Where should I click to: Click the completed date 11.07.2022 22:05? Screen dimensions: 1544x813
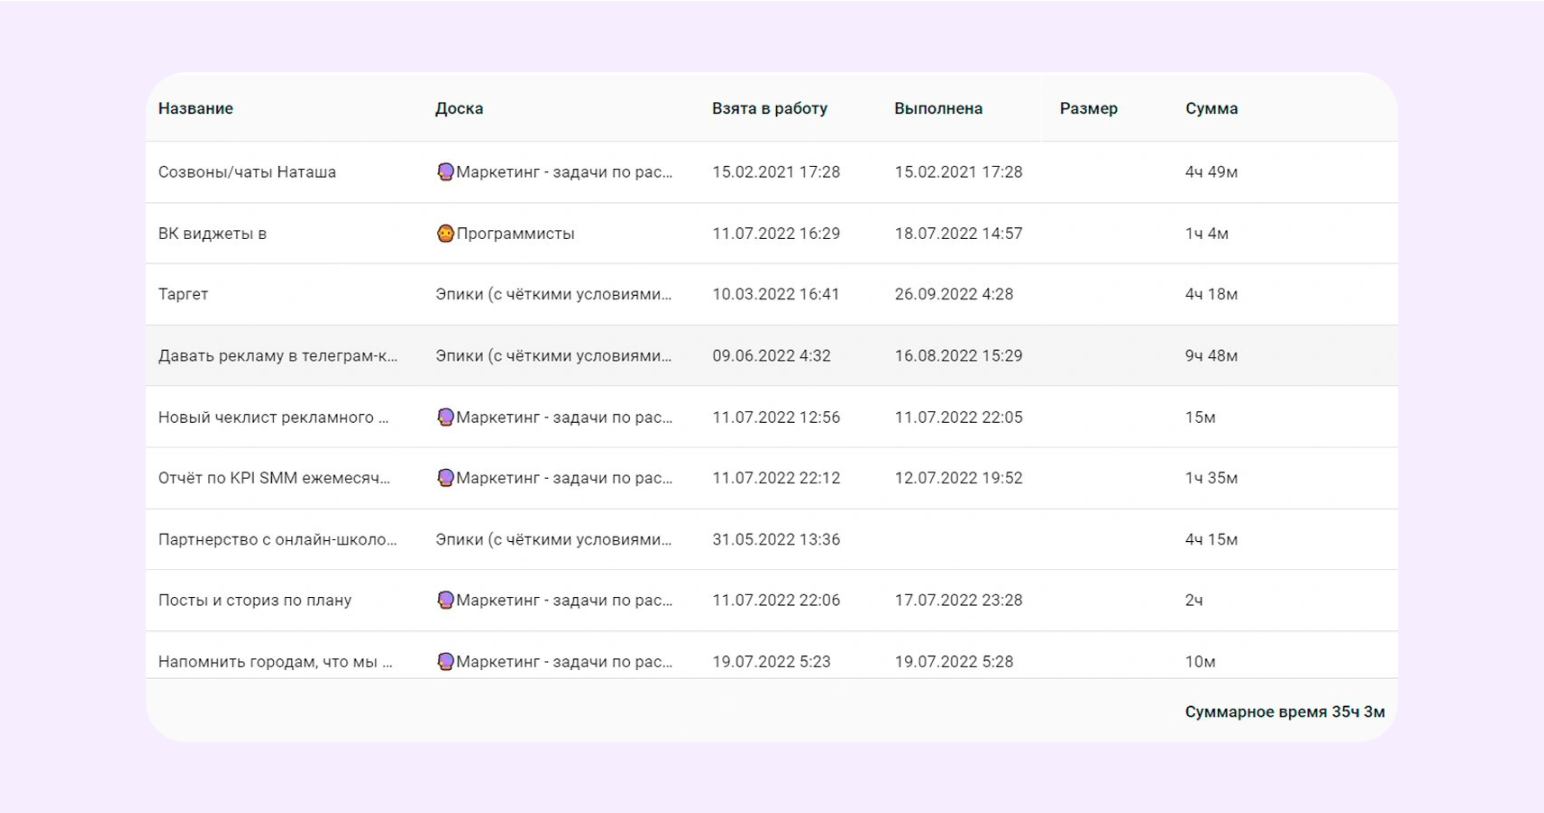958,417
